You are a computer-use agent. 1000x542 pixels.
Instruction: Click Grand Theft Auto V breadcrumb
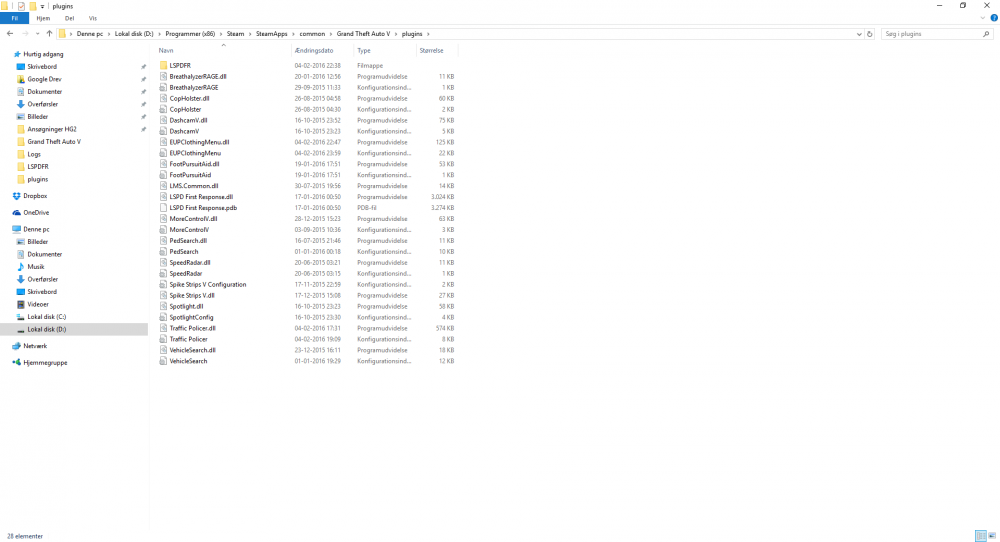tap(363, 34)
